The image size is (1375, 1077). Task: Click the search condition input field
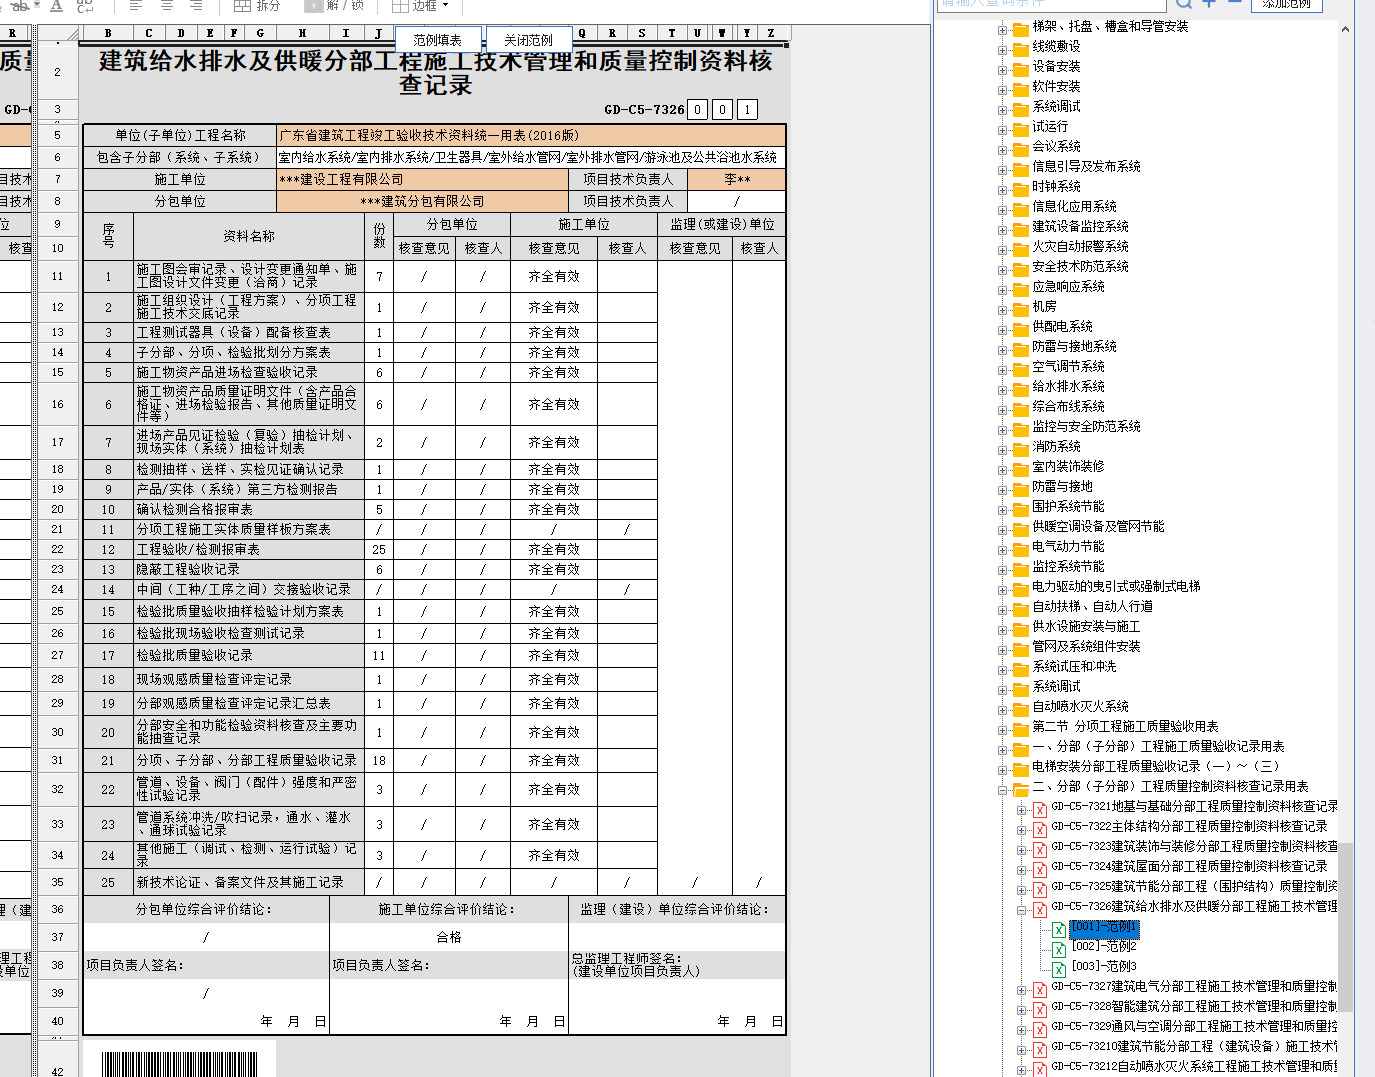[1053, 4]
